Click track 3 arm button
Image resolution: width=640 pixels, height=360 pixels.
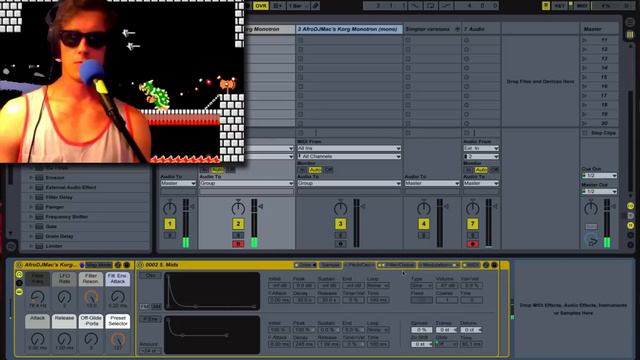click(340, 244)
